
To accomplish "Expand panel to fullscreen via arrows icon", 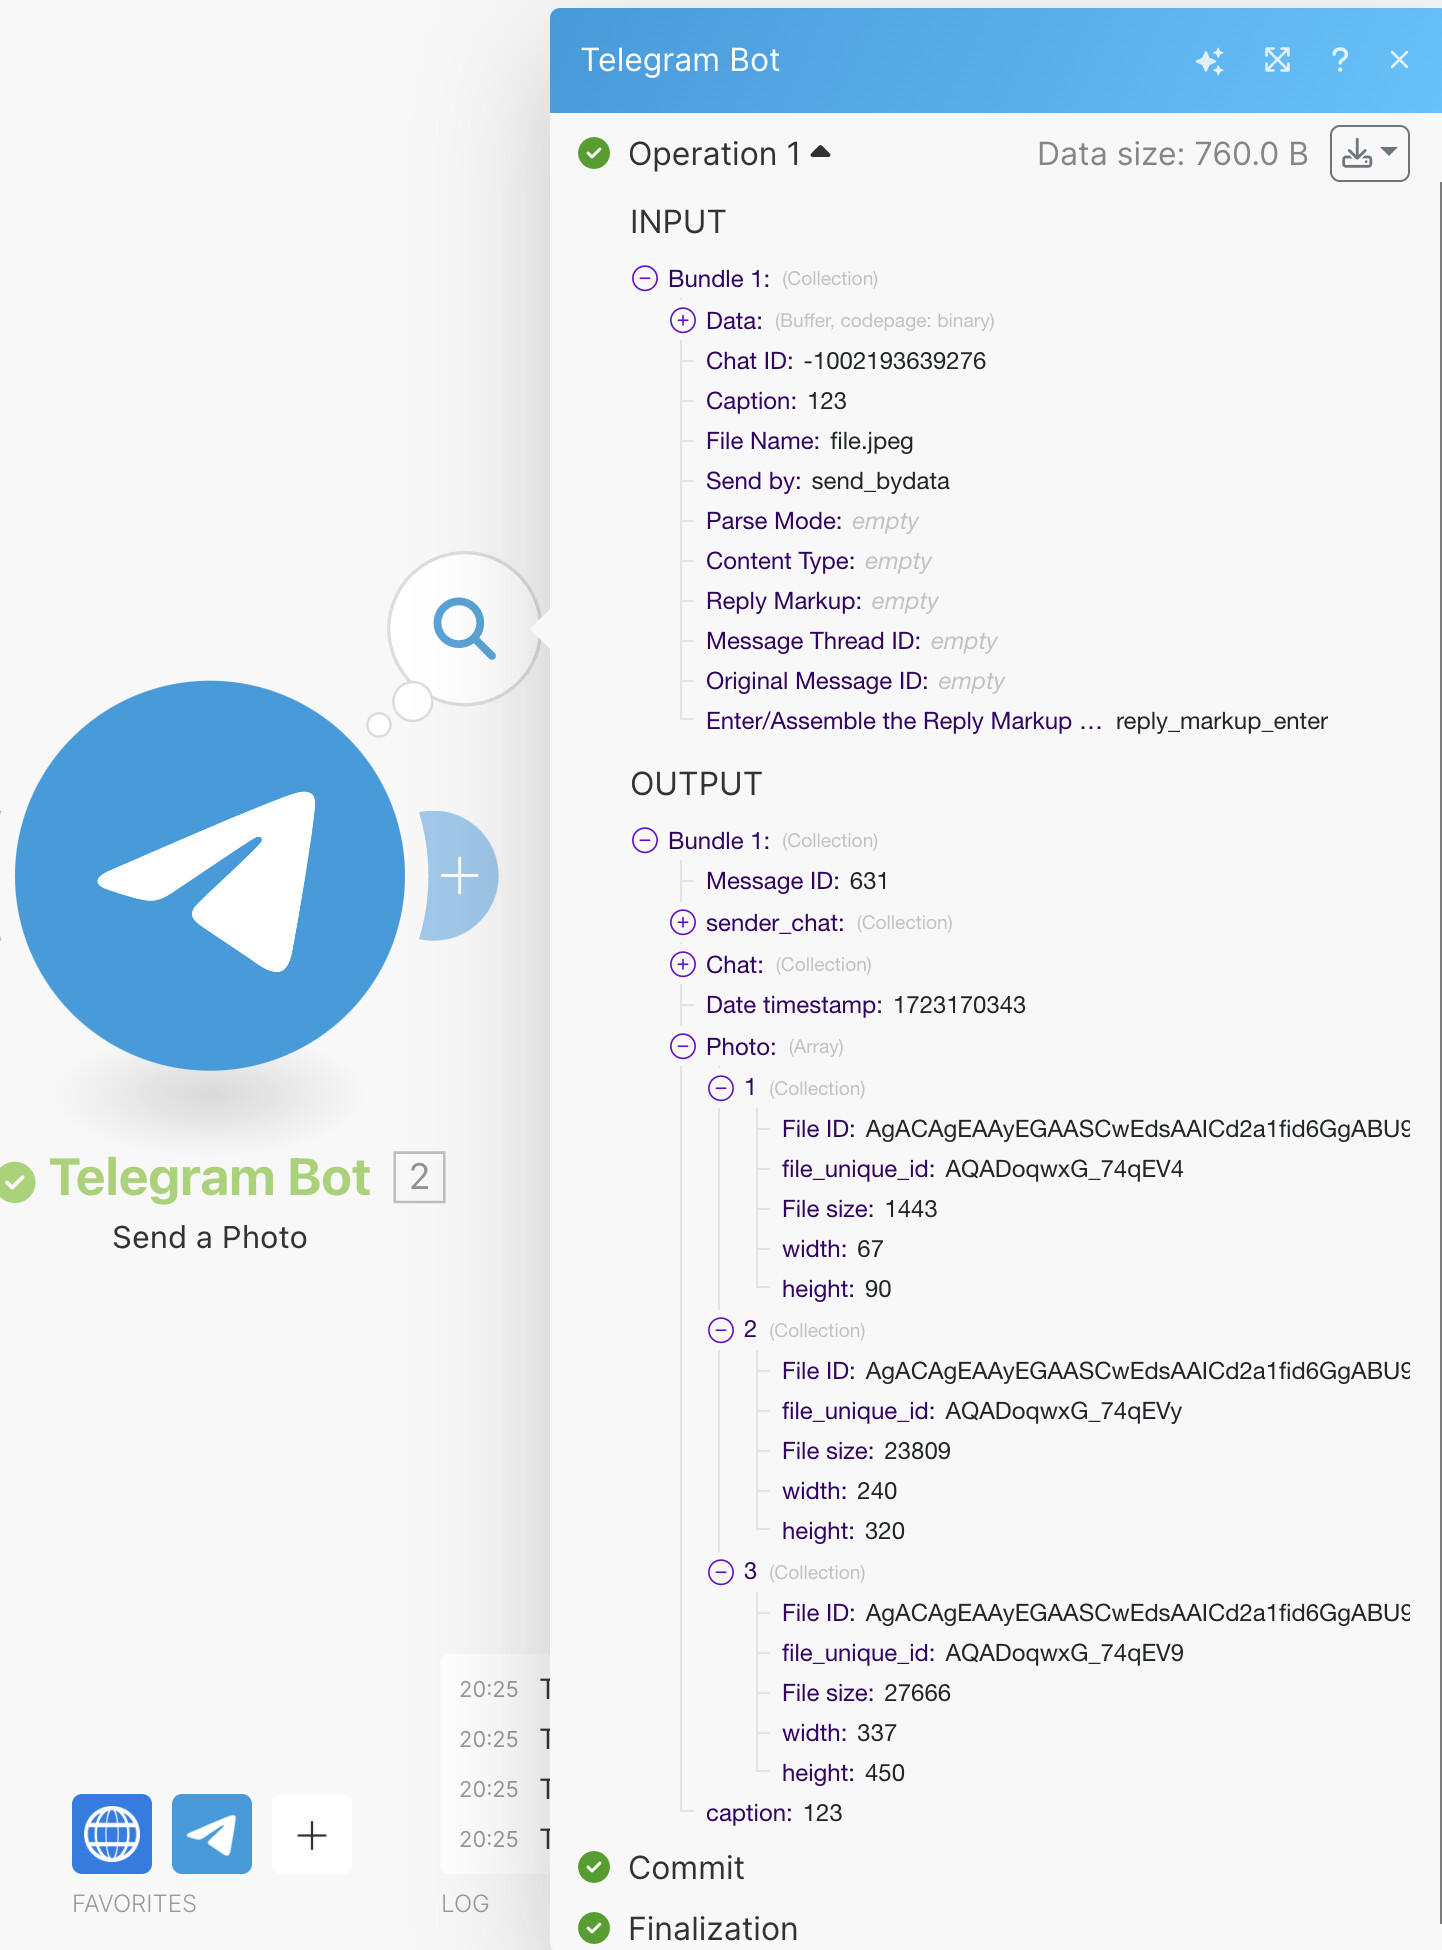I will tap(1277, 60).
